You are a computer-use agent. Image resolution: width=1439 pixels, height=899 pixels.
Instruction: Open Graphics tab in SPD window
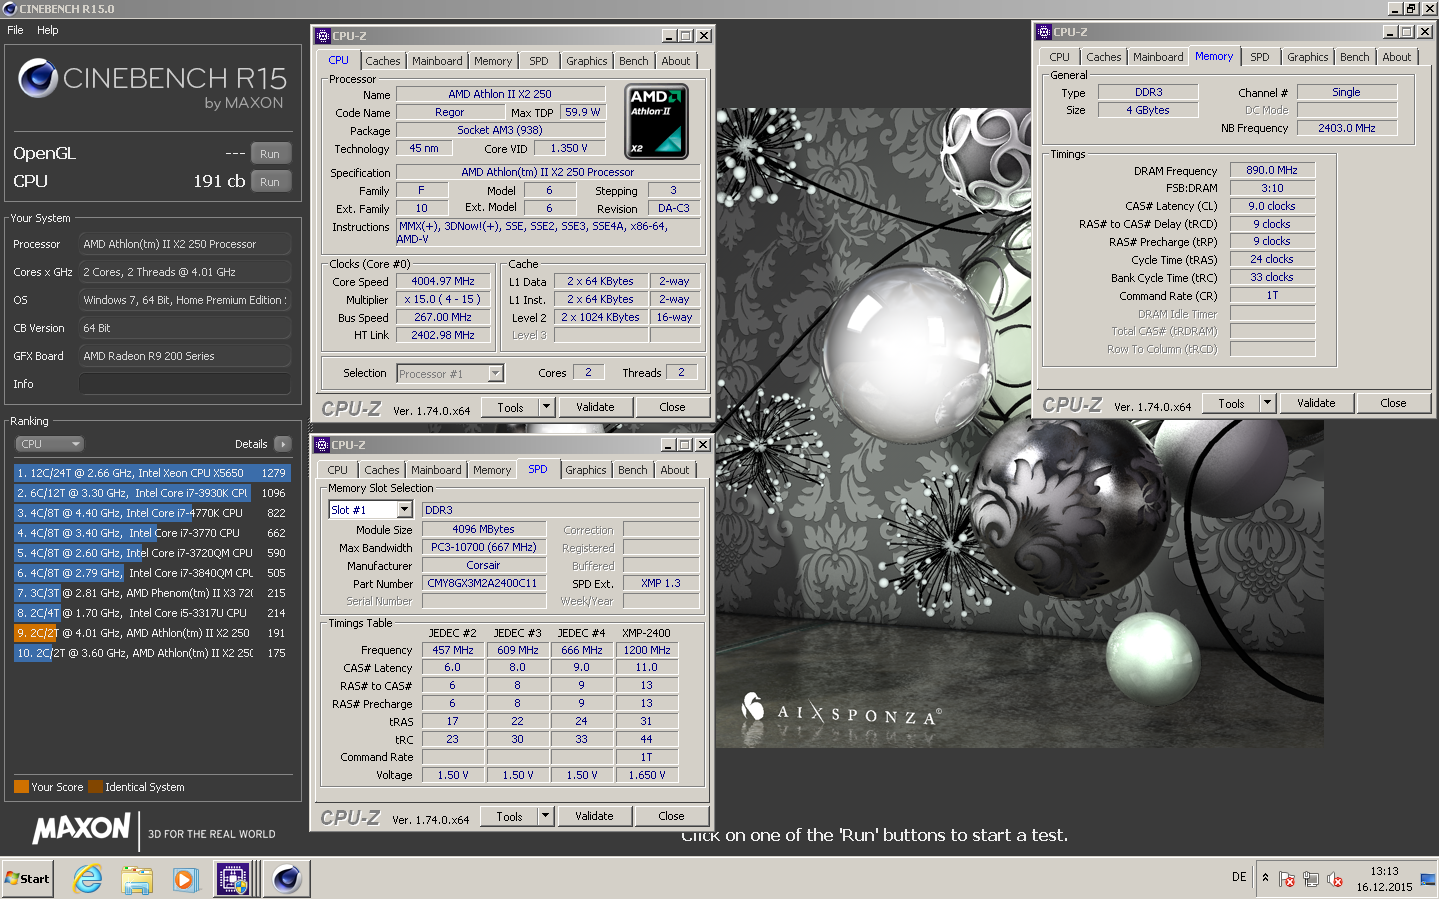pyautogui.click(x=586, y=470)
